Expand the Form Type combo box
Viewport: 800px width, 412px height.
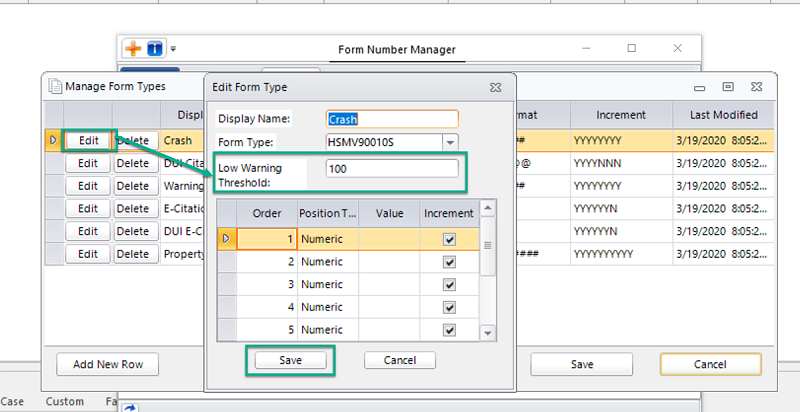[449, 142]
